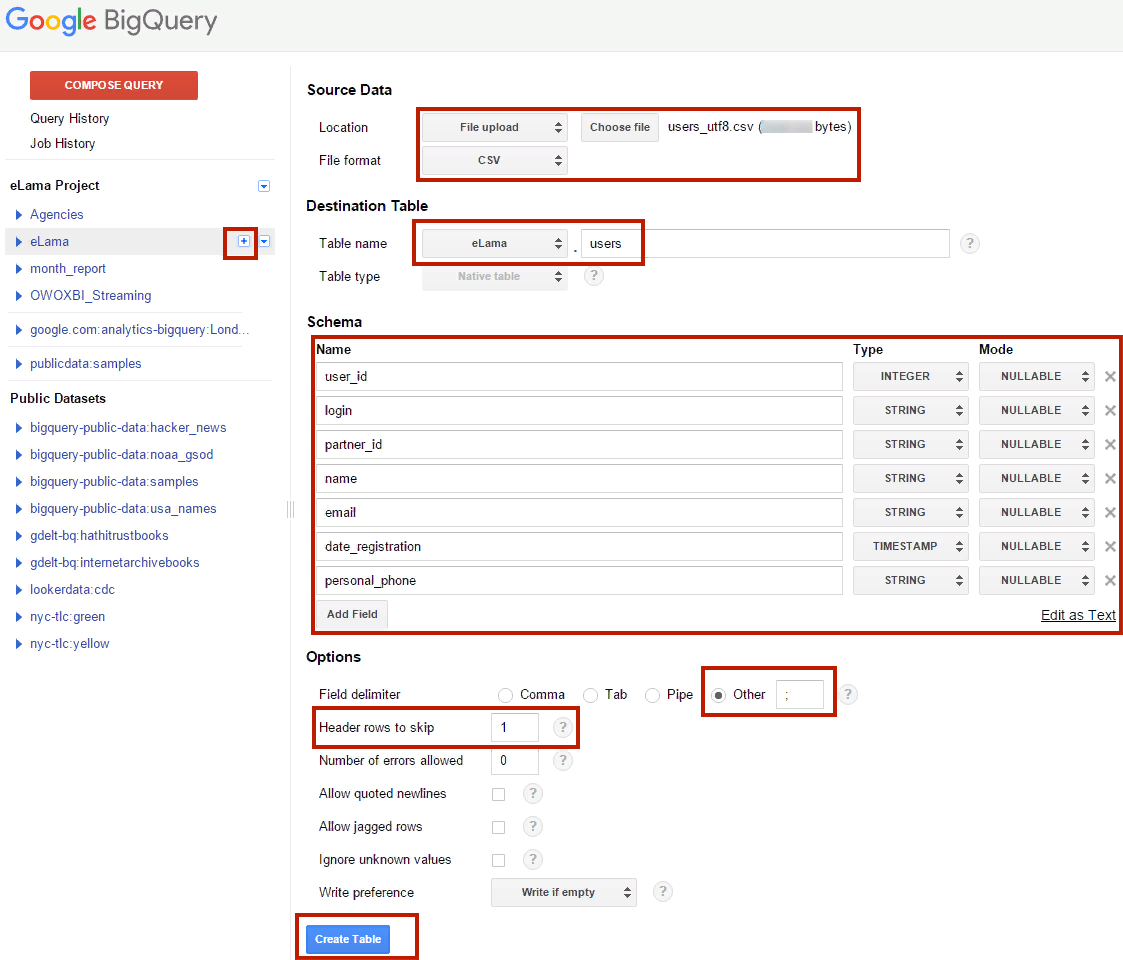Select the Pipe delimiter radio button
Screen dimensions: 1123x960
(652, 695)
